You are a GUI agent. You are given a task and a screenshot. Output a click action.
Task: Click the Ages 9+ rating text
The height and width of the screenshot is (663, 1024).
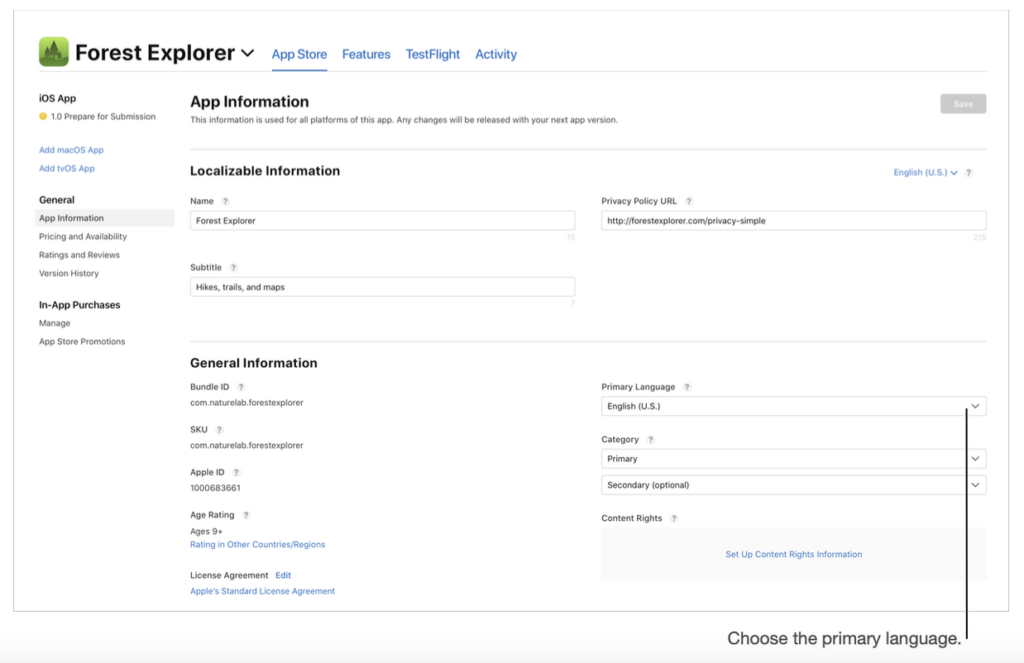pyautogui.click(x=206, y=531)
